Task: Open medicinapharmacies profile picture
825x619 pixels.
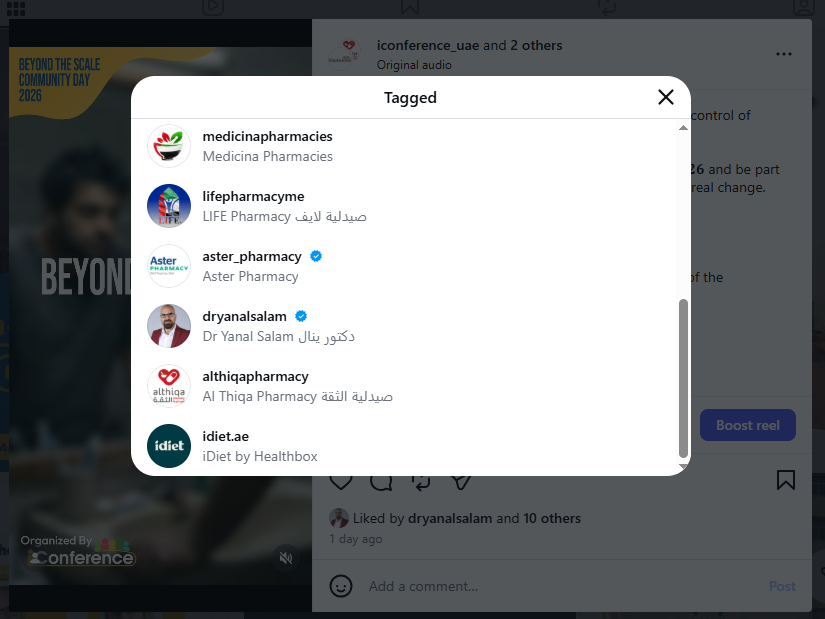Action: pyautogui.click(x=169, y=146)
